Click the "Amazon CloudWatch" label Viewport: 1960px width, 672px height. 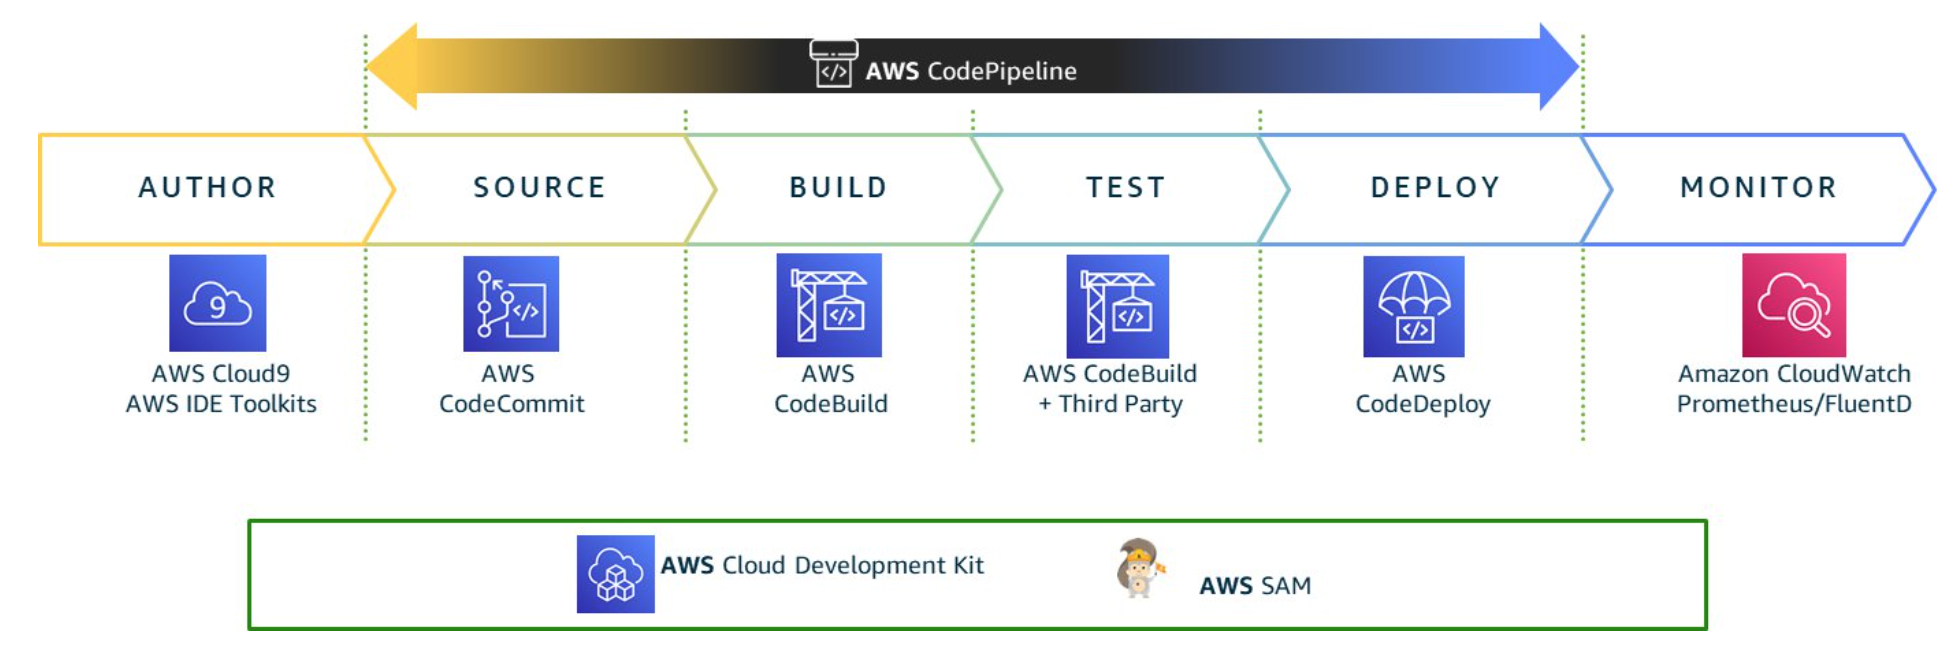[1794, 374]
